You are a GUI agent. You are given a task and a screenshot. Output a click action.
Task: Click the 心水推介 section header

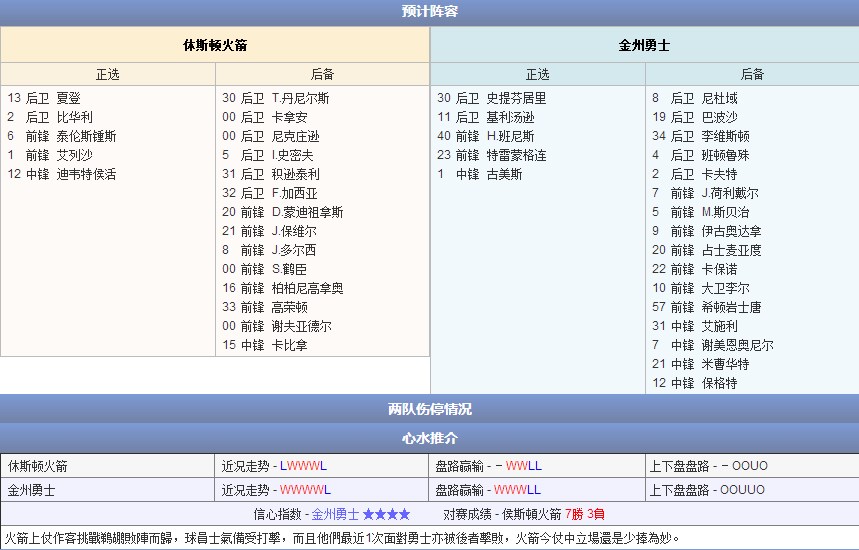click(x=430, y=438)
